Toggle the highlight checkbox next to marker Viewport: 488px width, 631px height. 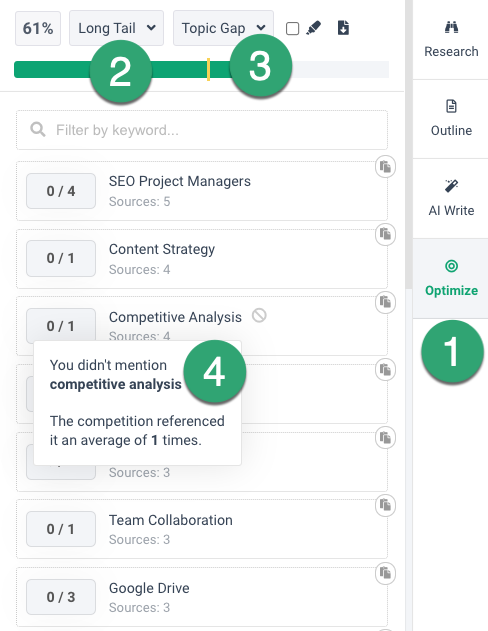[292, 29]
